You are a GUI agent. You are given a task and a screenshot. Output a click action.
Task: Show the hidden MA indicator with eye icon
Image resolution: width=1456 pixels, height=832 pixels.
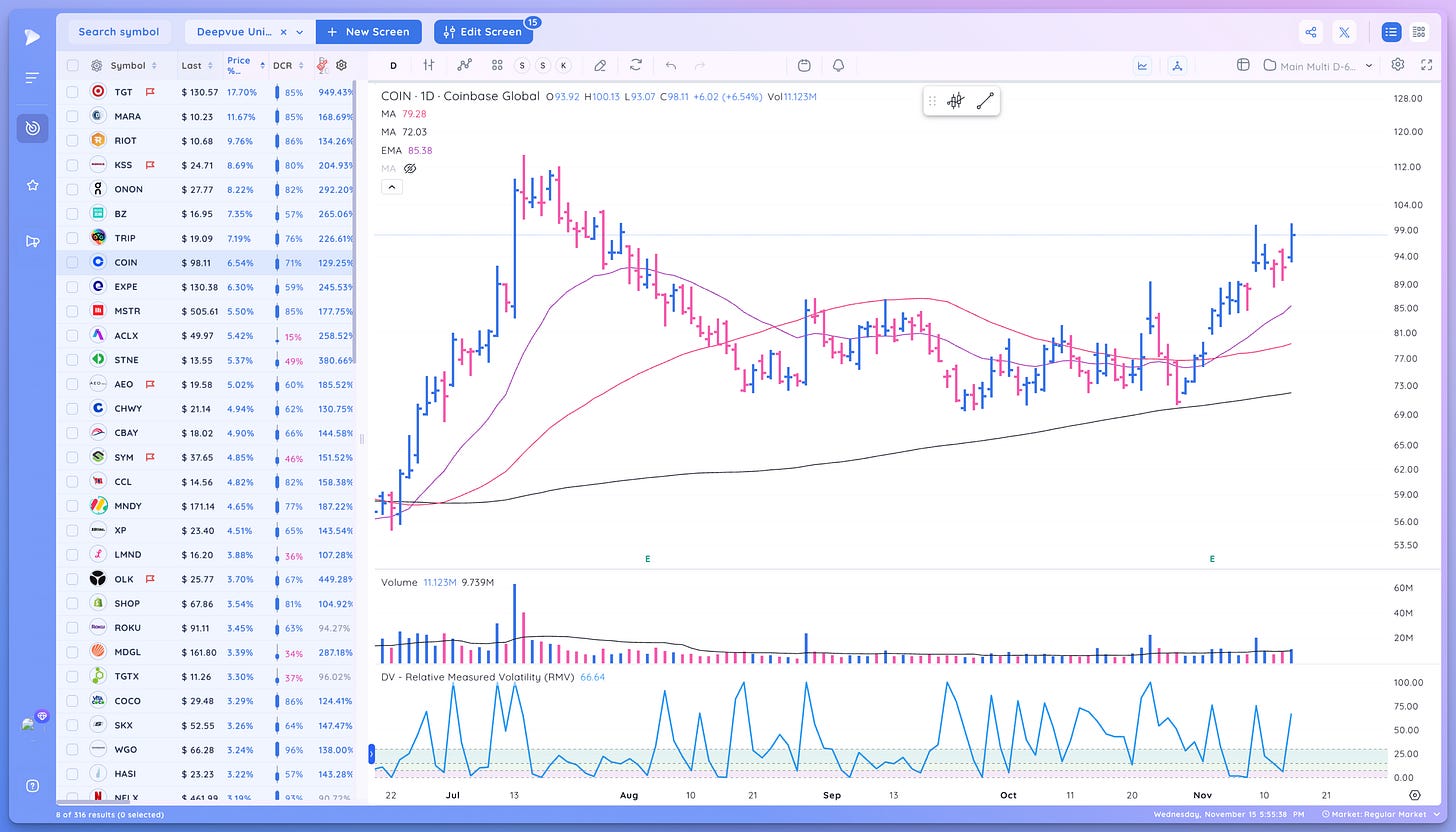409,168
